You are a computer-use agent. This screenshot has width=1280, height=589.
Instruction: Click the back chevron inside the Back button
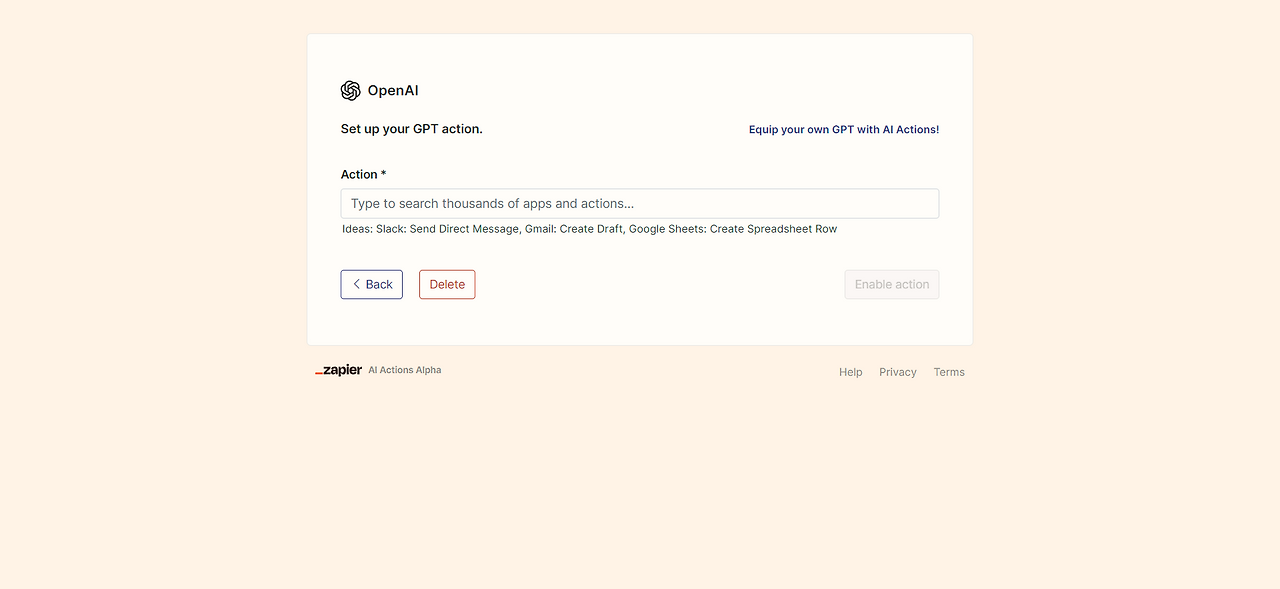(357, 284)
